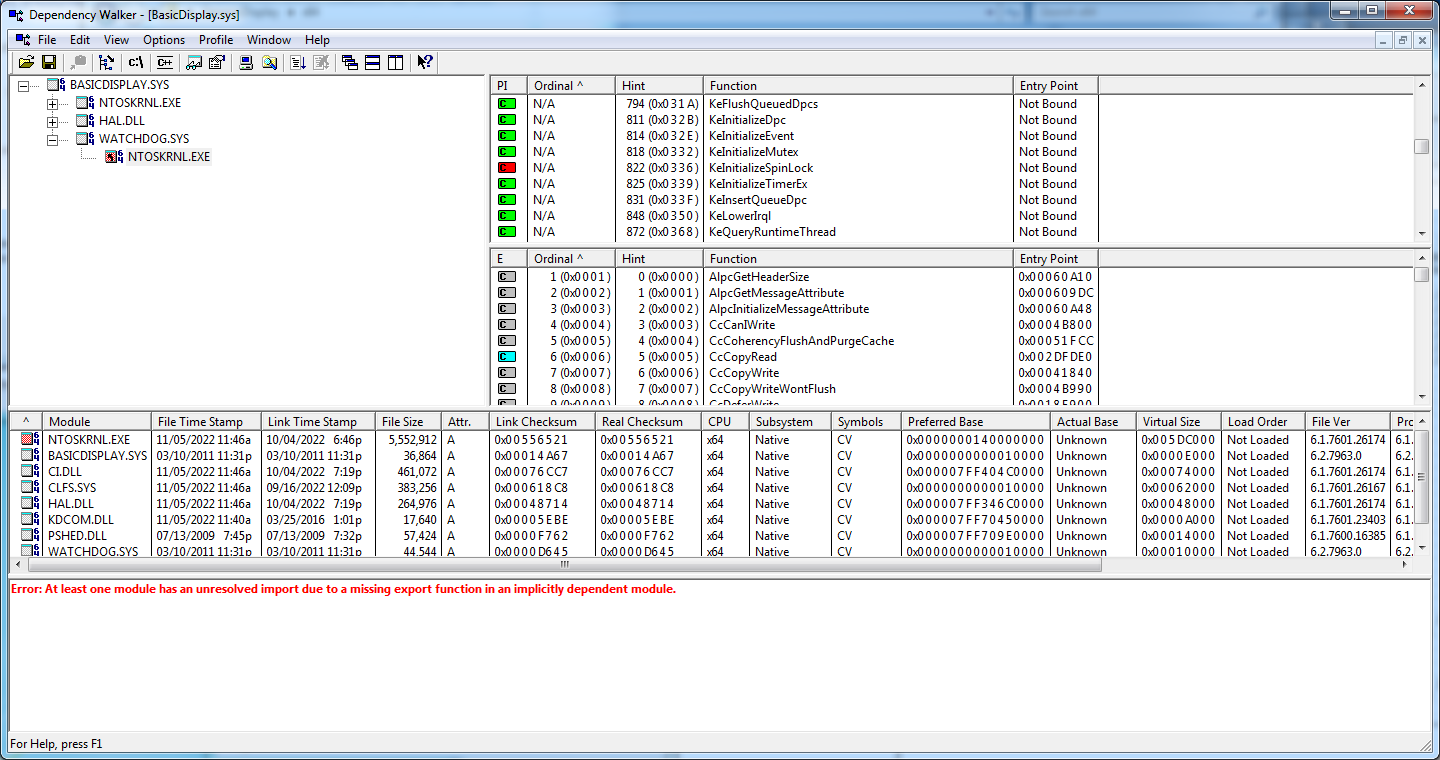This screenshot has height=760, width=1440.
Task: Open module Properties from the toolbar
Action: click(216, 62)
